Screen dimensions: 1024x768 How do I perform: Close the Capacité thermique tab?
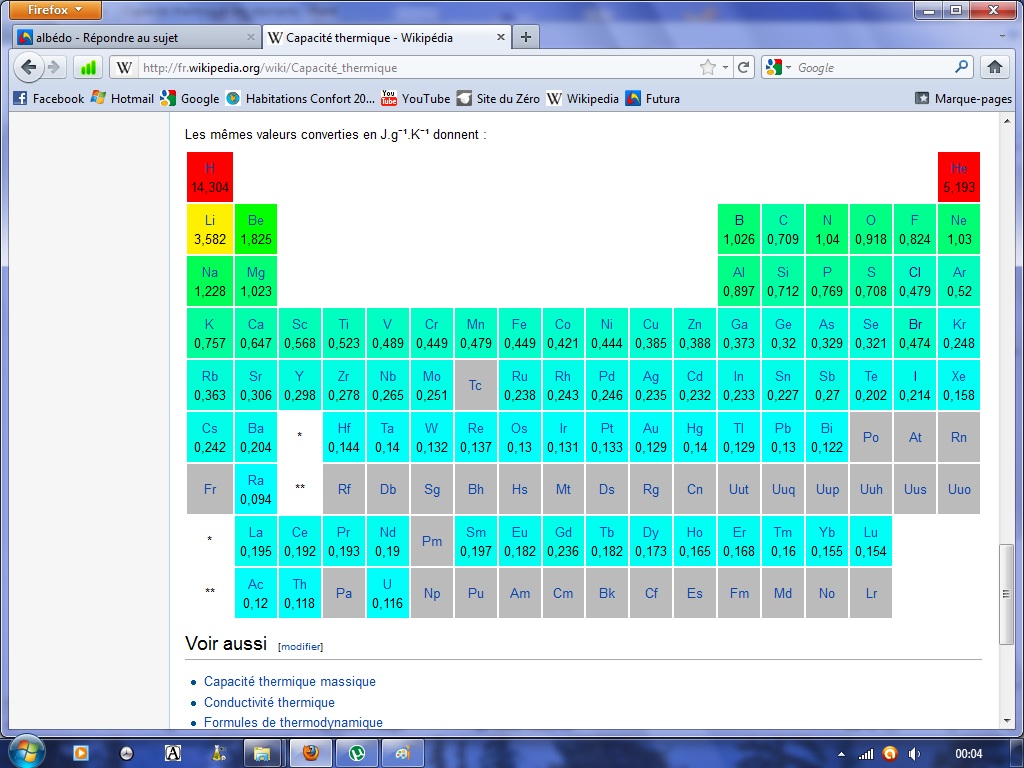pos(500,37)
